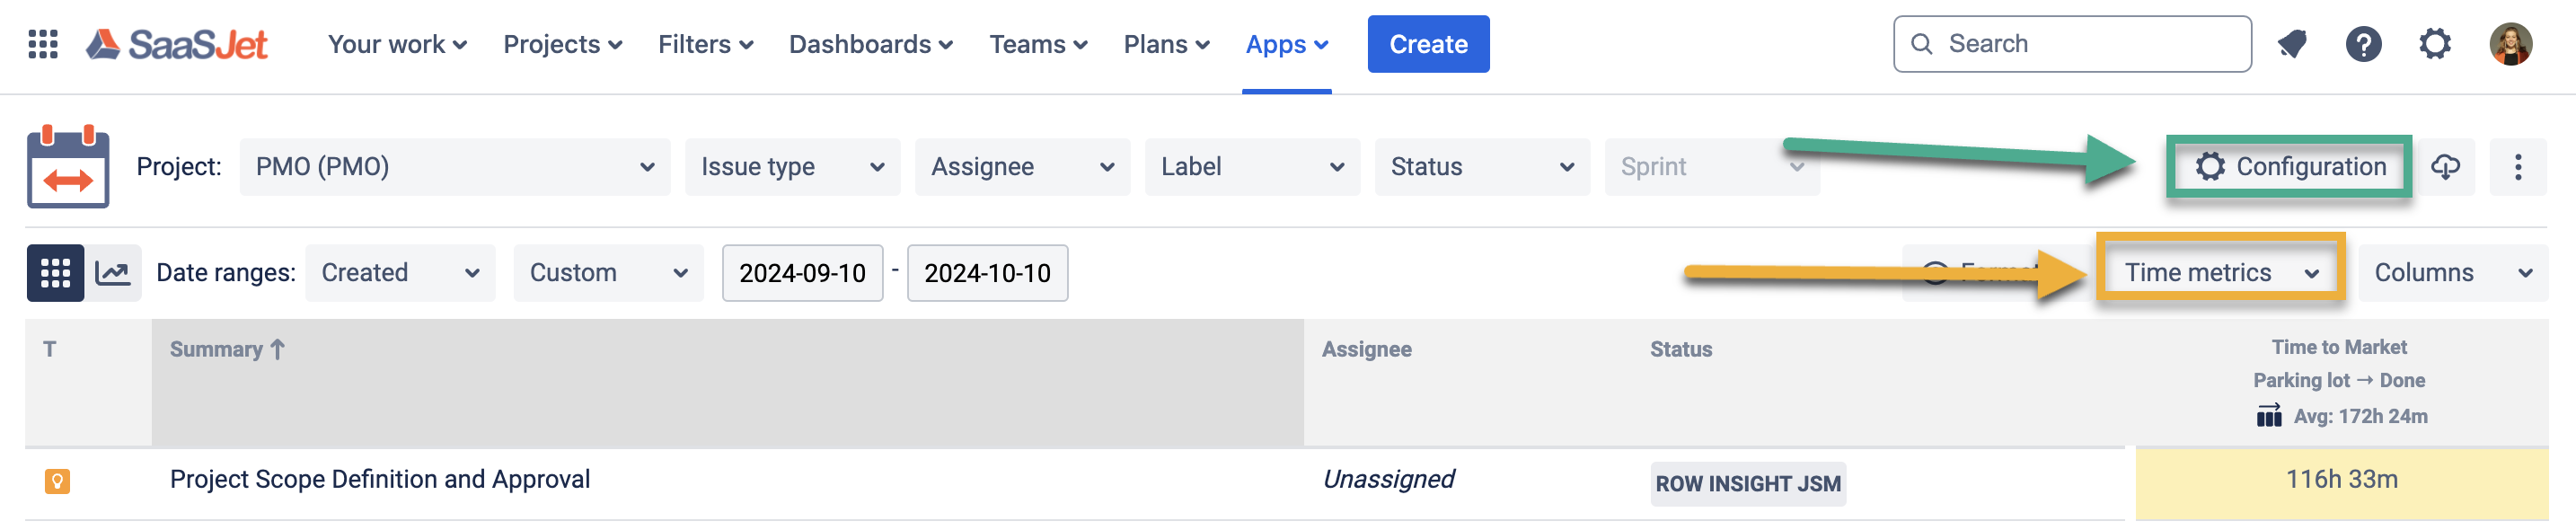
Task: Click the highlighted 116h 33m time cell
Action: [2341, 480]
